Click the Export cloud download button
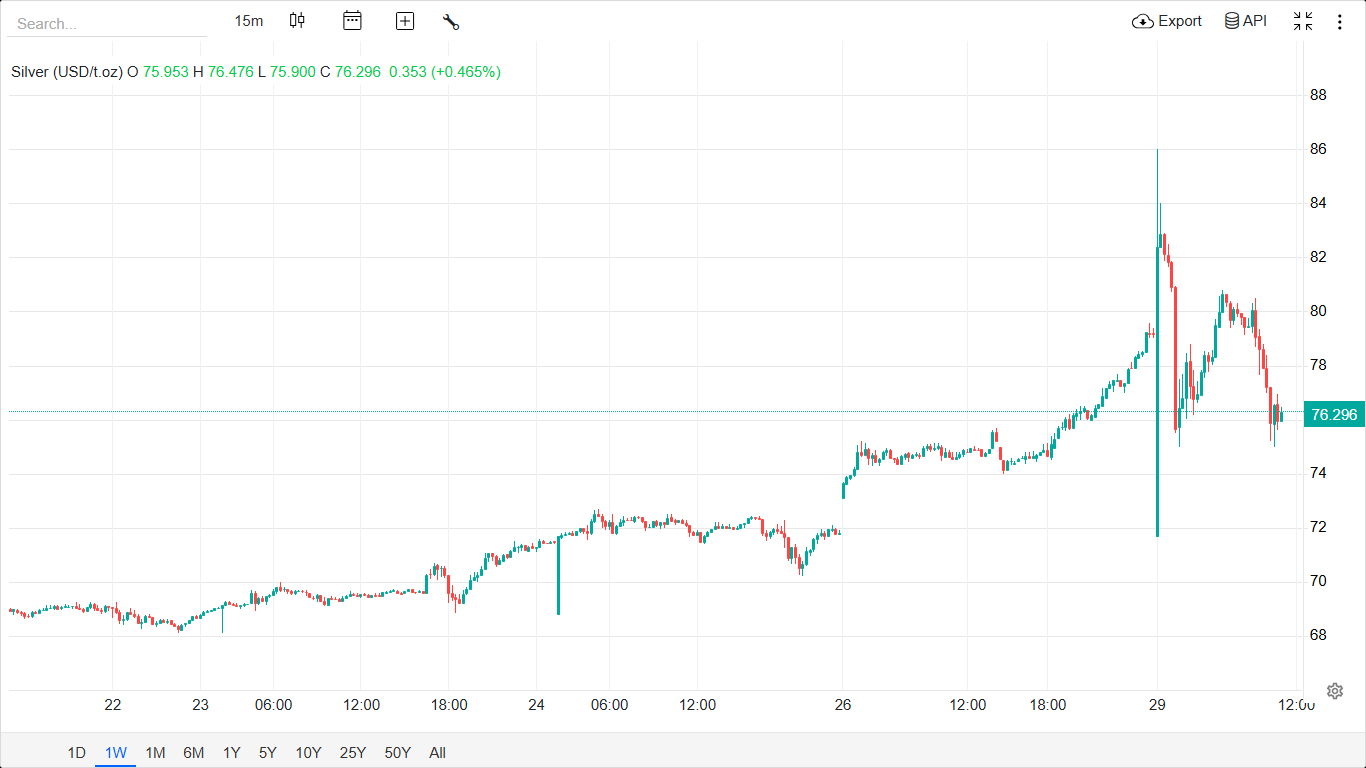The width and height of the screenshot is (1366, 768). tap(1167, 21)
